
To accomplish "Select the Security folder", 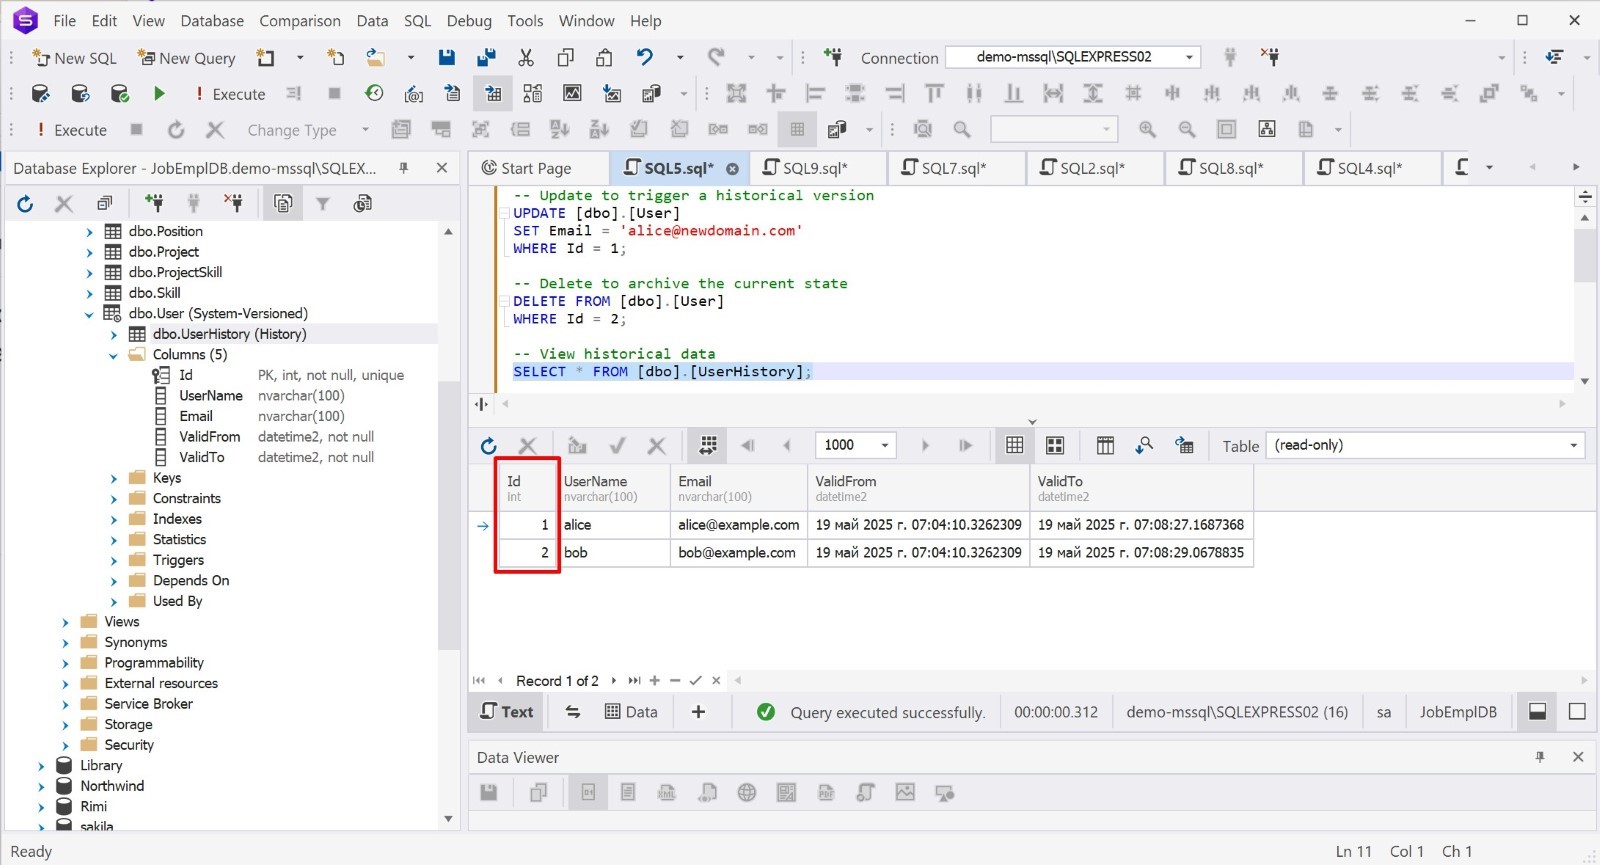I will click(129, 745).
